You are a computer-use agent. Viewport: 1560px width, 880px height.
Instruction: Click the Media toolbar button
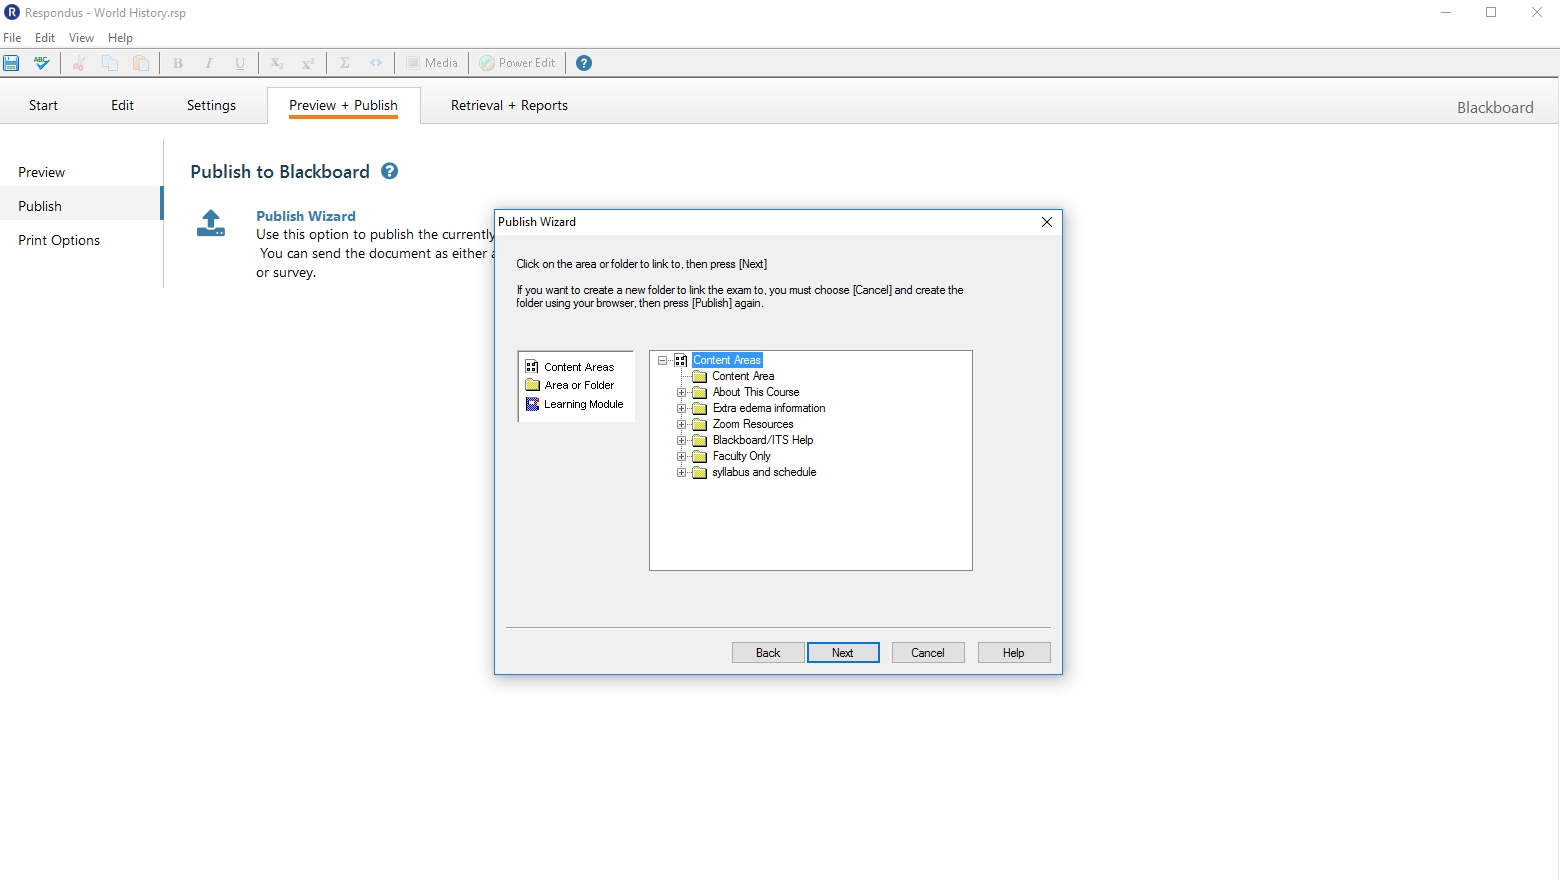432,63
